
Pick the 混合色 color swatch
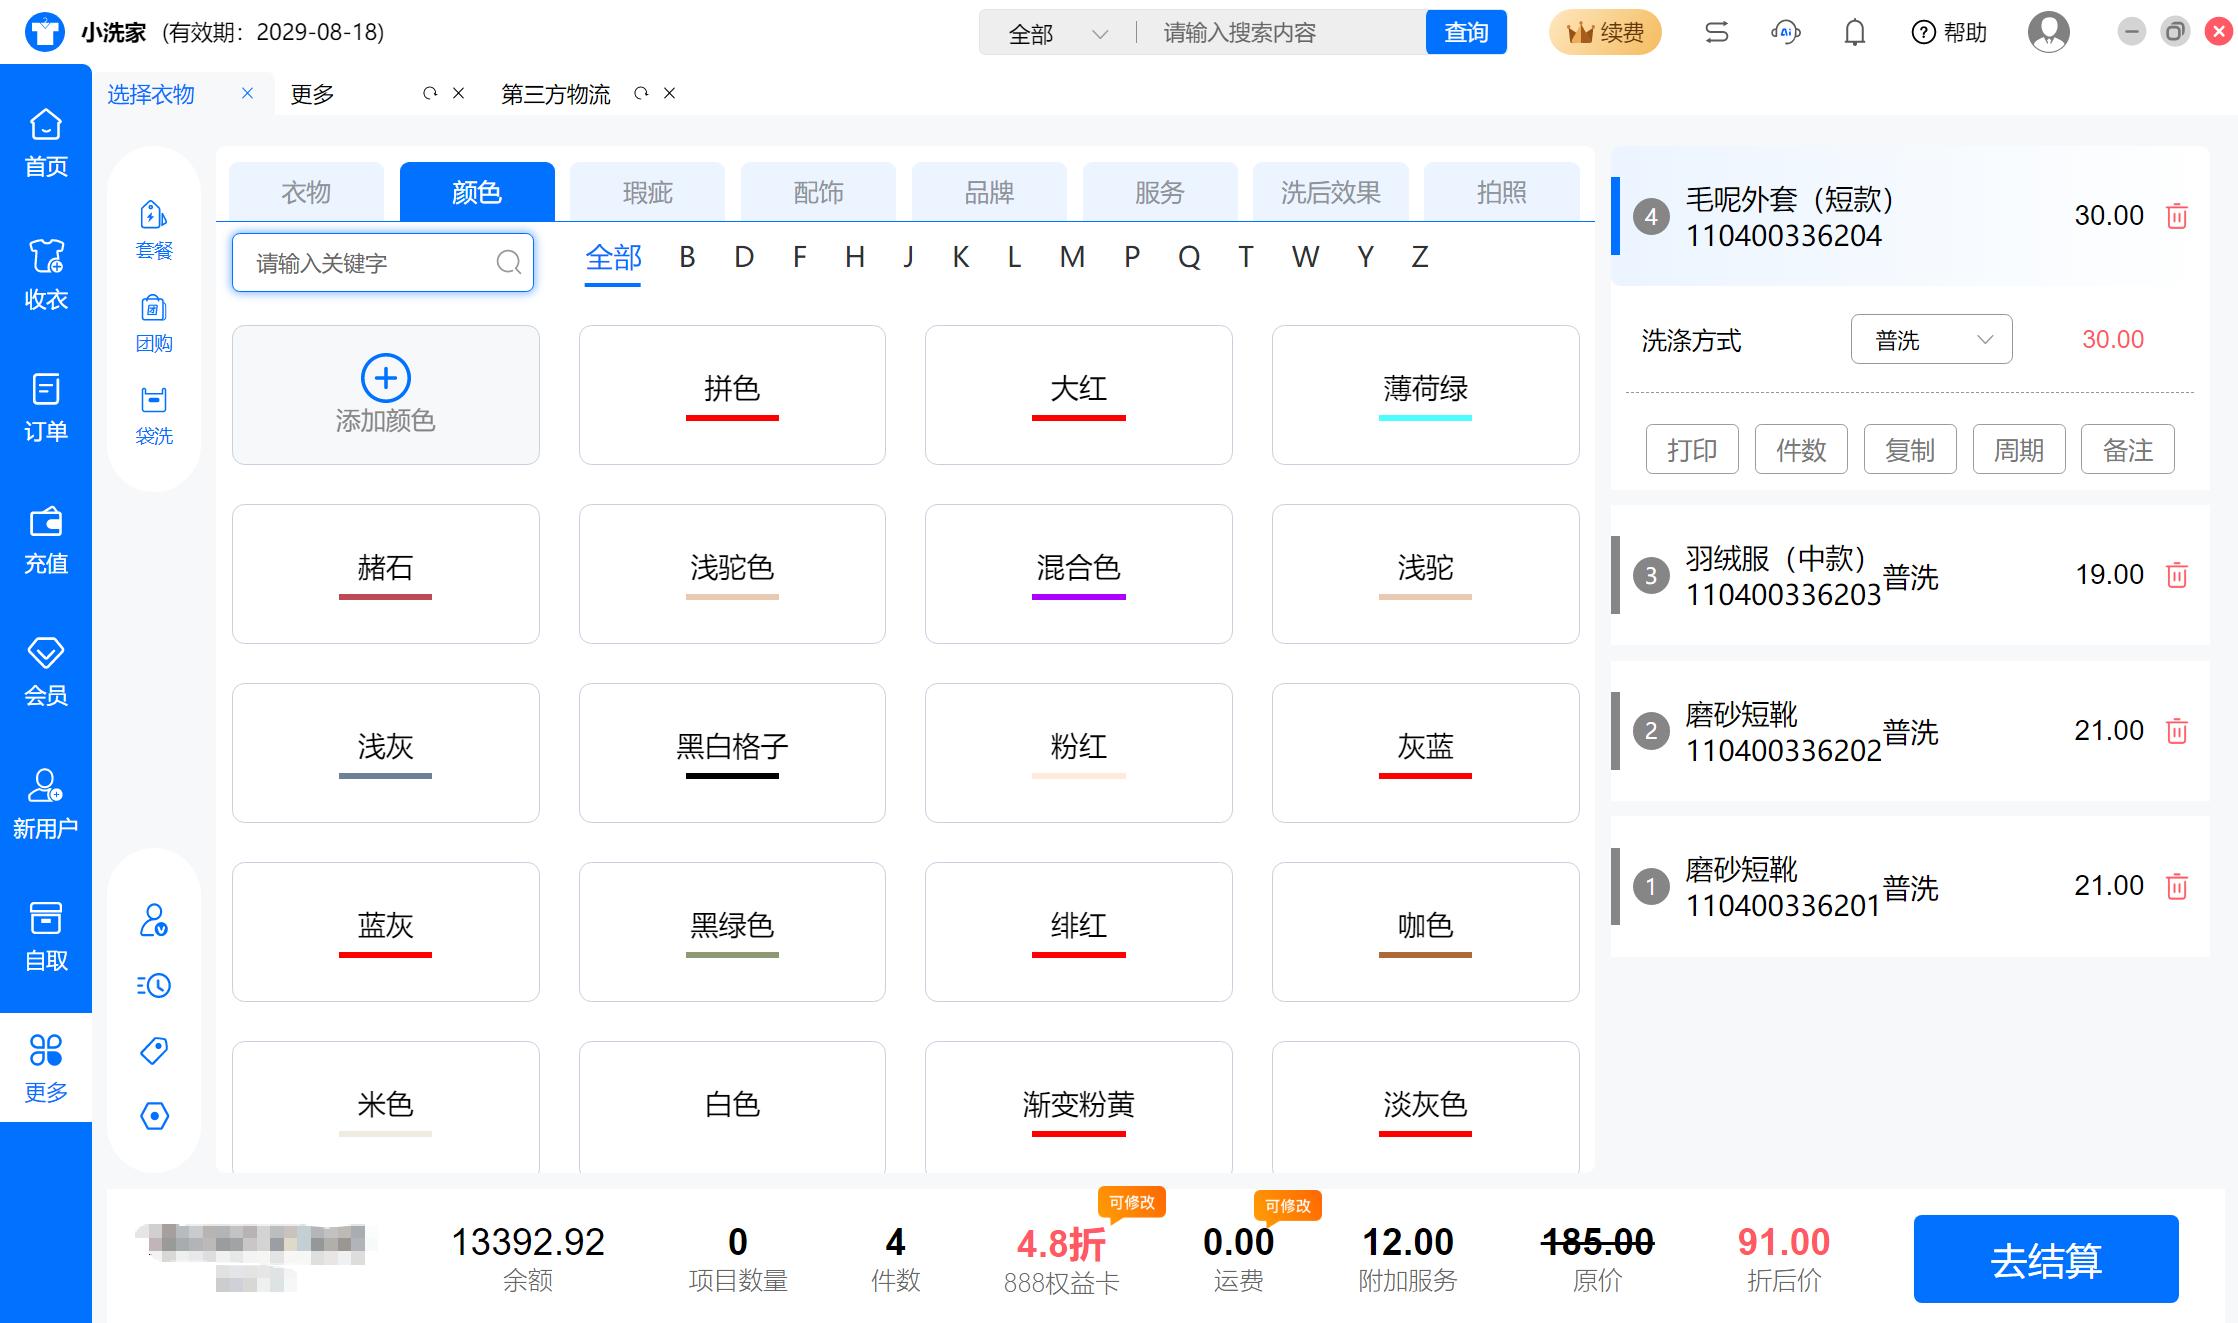pyautogui.click(x=1078, y=573)
